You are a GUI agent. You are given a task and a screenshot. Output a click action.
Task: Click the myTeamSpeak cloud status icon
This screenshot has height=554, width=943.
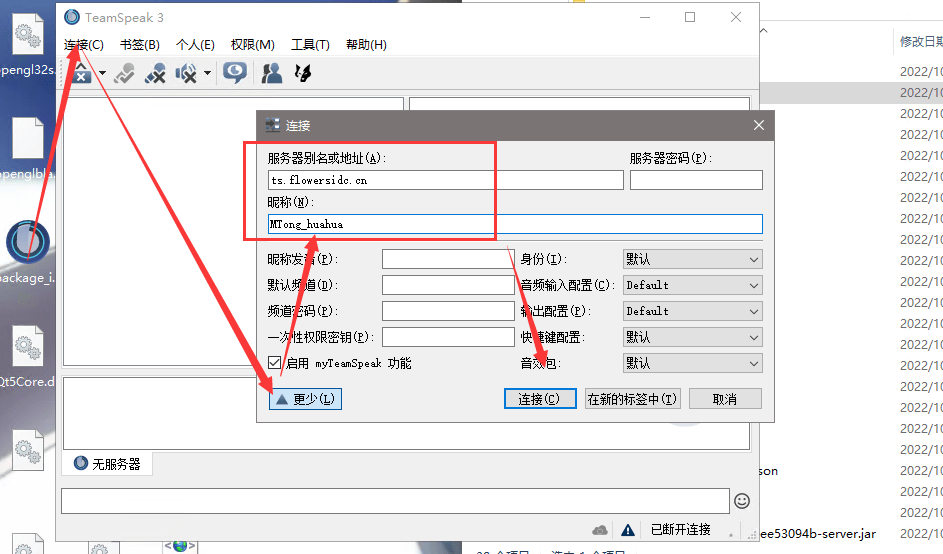(x=600, y=530)
